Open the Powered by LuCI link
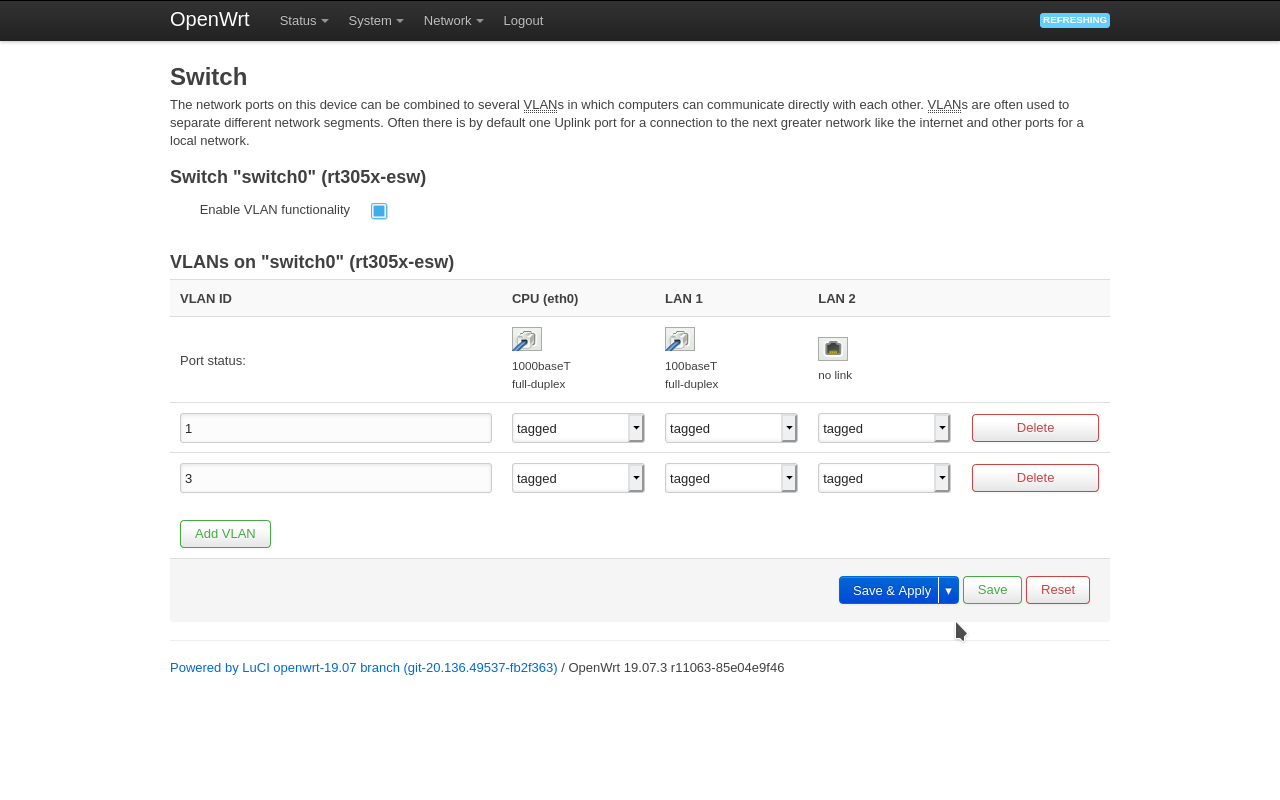Viewport: 1280px width, 800px height. point(364,667)
